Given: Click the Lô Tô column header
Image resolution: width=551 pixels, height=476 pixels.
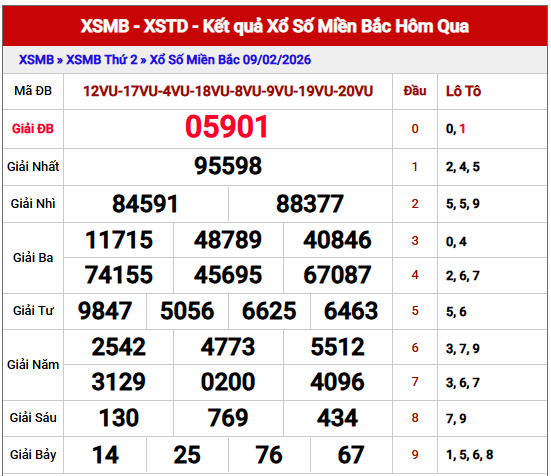Looking at the screenshot, I should [x=464, y=91].
